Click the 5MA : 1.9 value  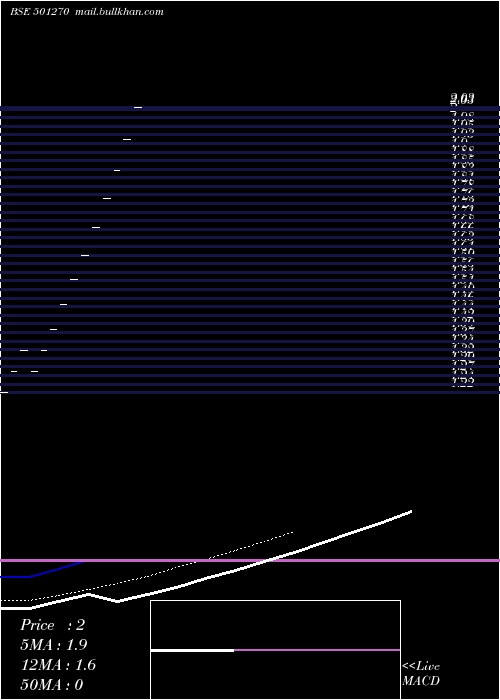[x=54, y=645]
